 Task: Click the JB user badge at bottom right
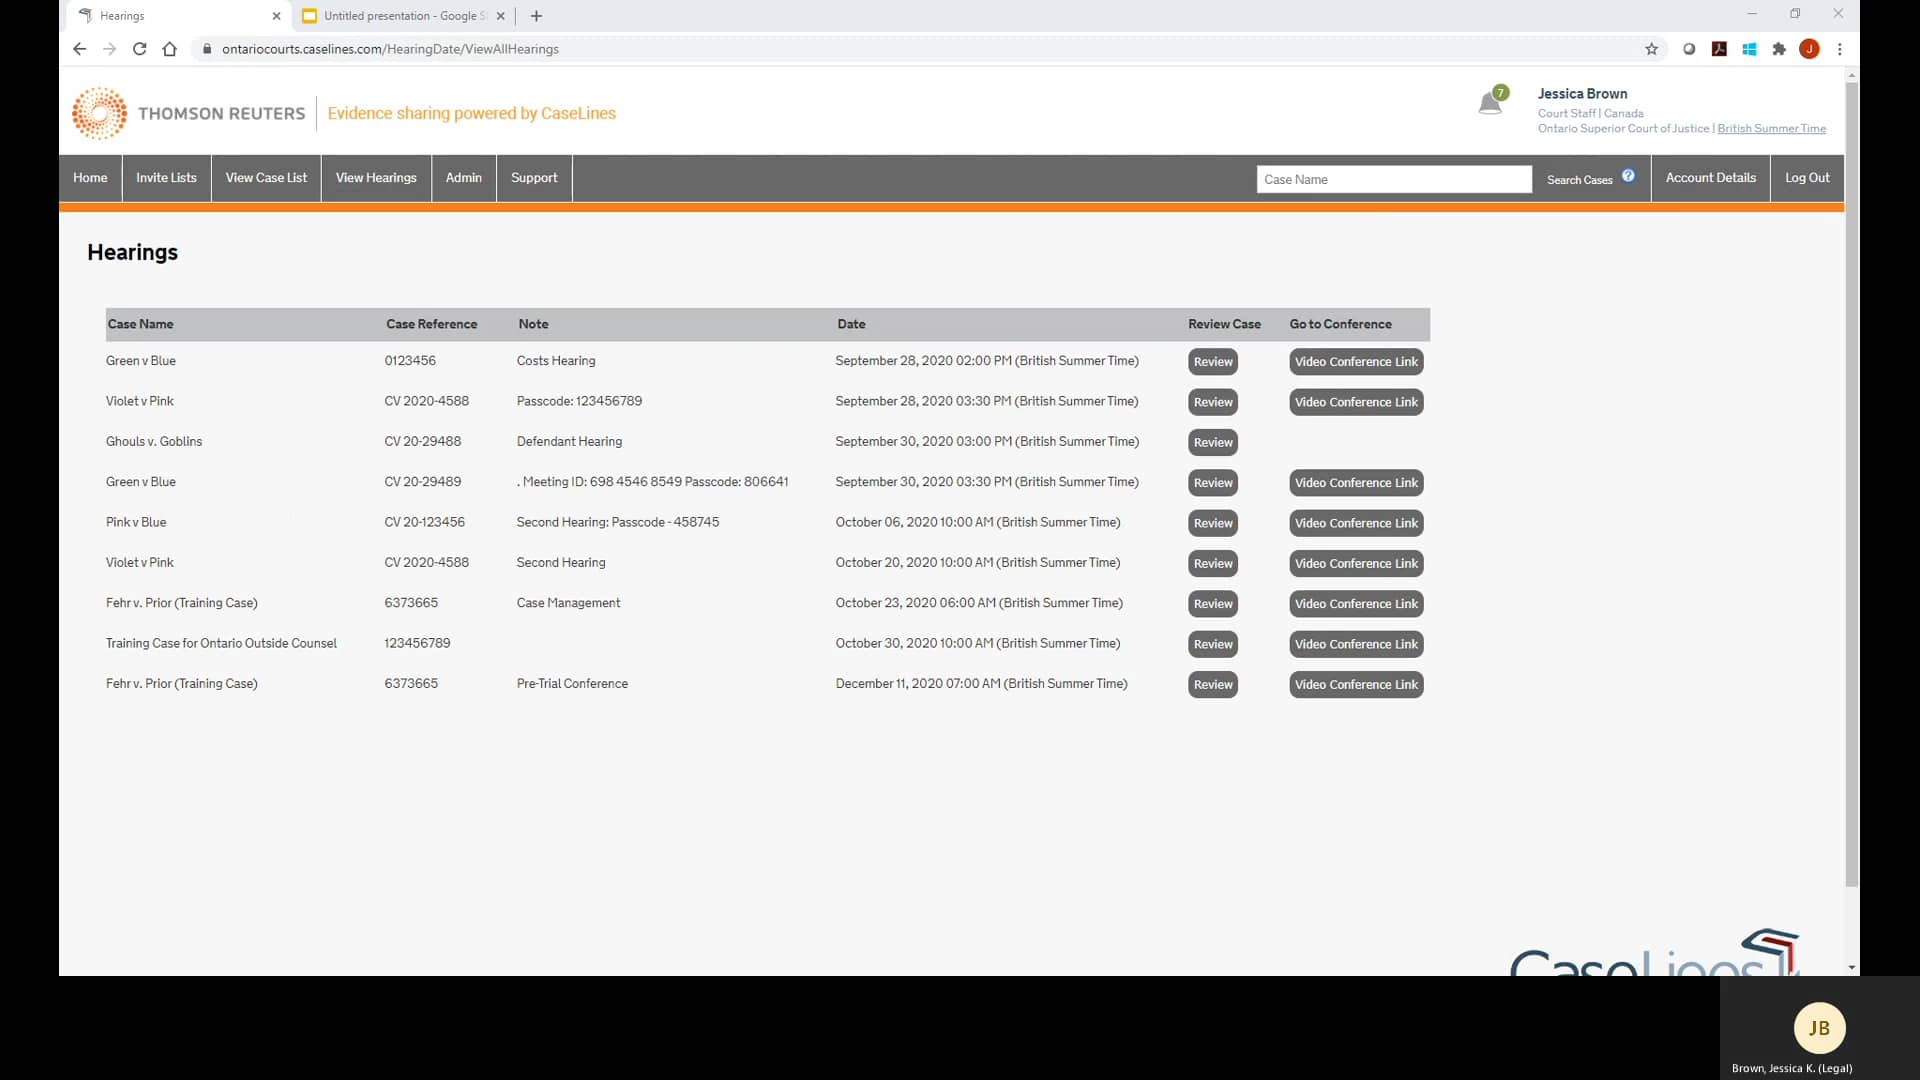pyautogui.click(x=1819, y=1028)
